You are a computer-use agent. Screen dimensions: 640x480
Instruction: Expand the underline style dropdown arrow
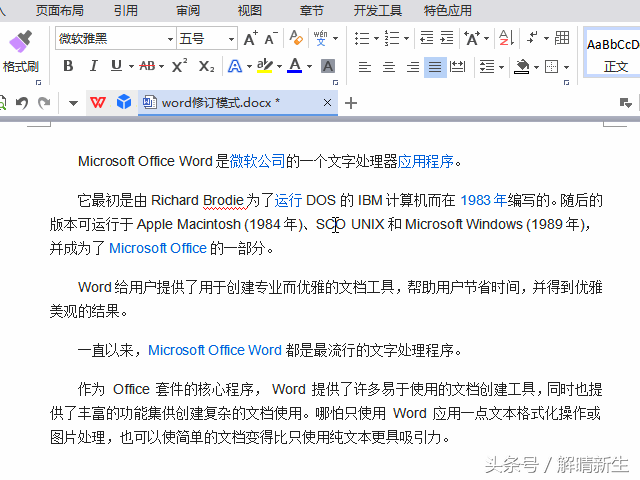point(131,67)
